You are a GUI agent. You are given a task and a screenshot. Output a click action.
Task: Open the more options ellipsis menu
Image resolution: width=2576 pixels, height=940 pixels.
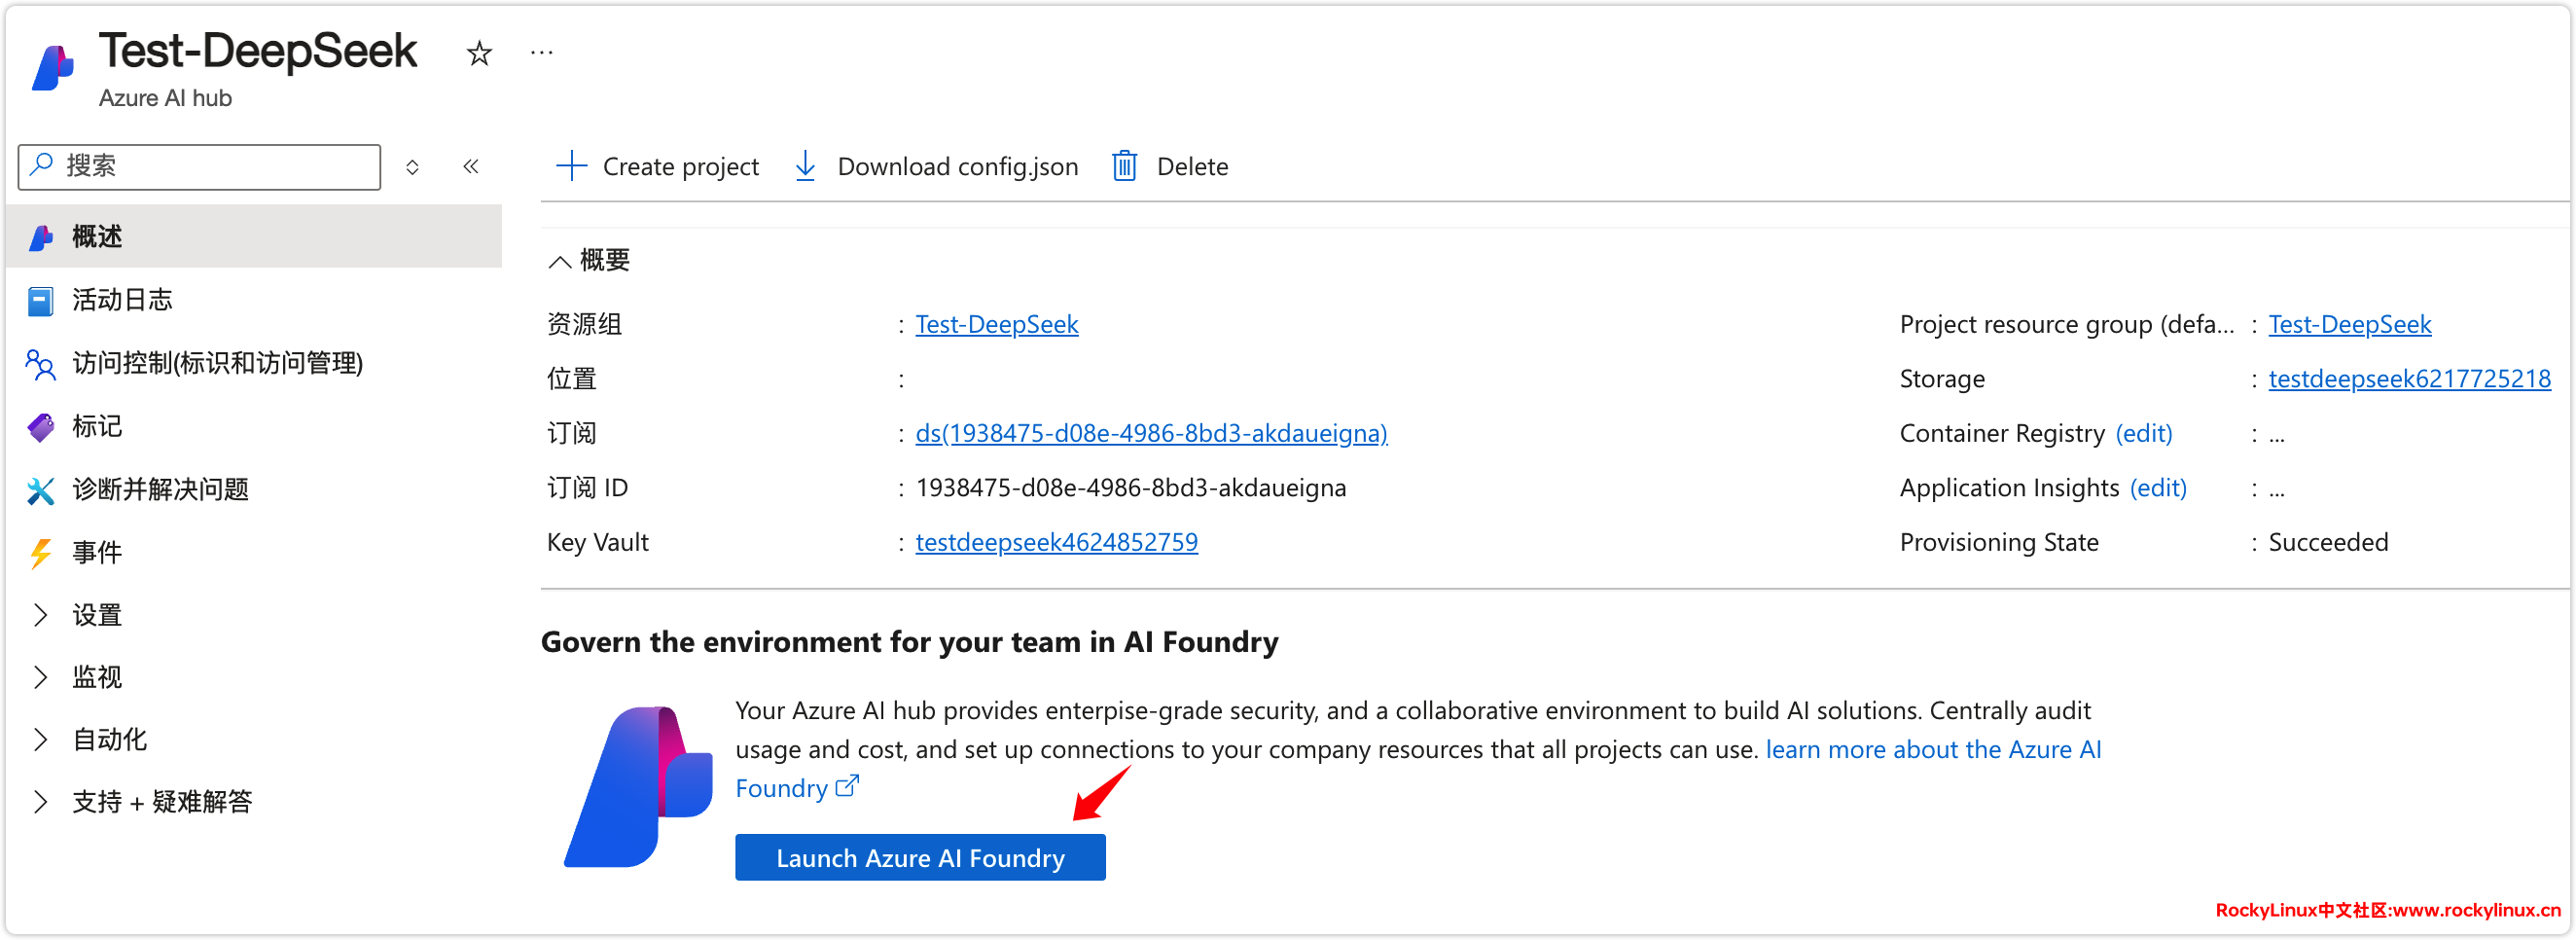541,53
